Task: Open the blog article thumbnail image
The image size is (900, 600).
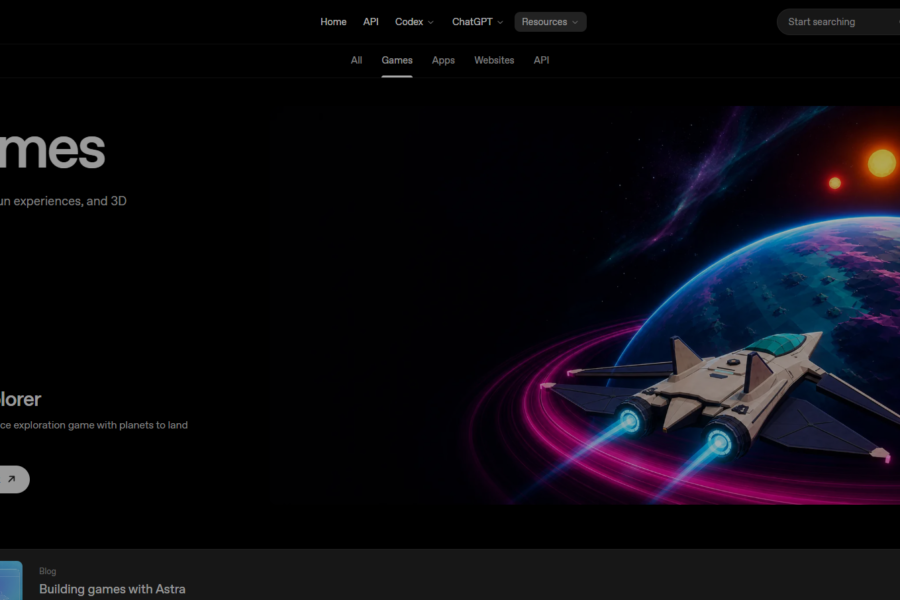Action: coord(11,580)
